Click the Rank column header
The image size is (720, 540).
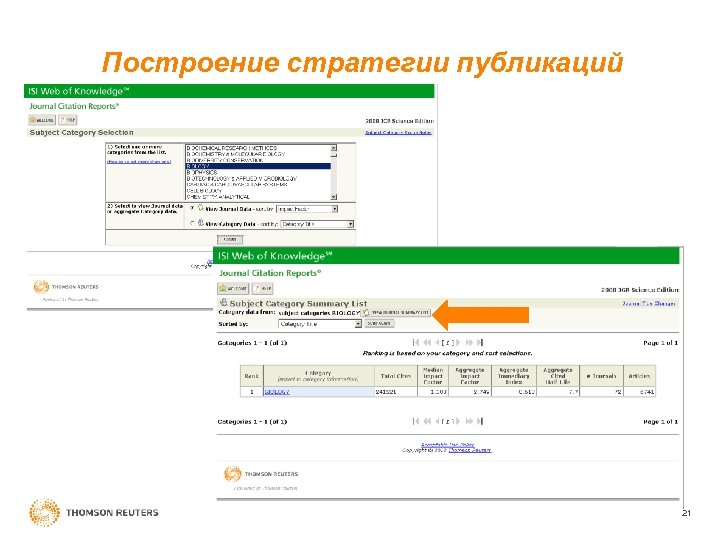(252, 376)
